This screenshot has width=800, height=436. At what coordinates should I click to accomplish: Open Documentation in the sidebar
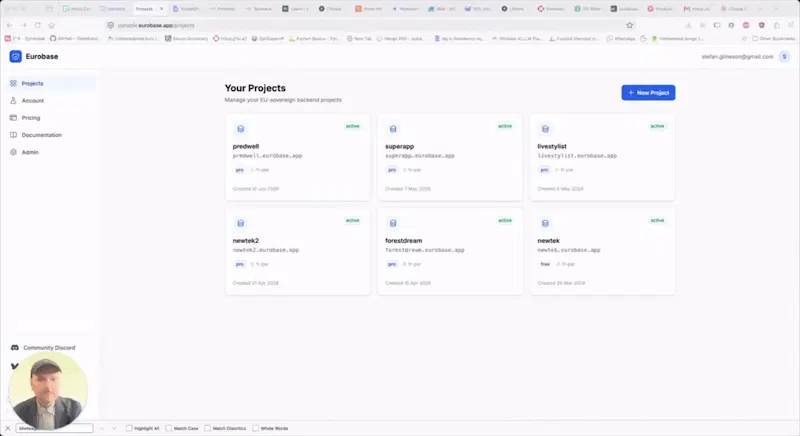coord(52,135)
